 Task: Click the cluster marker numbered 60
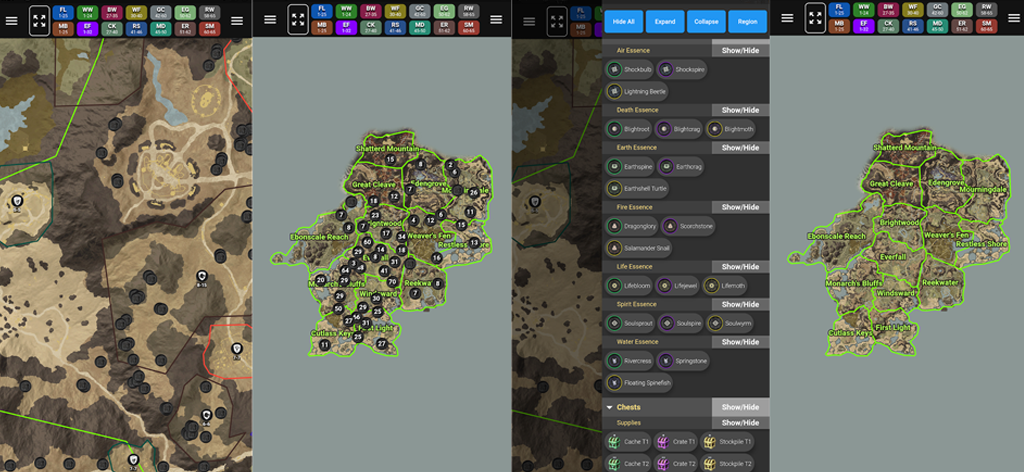pos(367,242)
